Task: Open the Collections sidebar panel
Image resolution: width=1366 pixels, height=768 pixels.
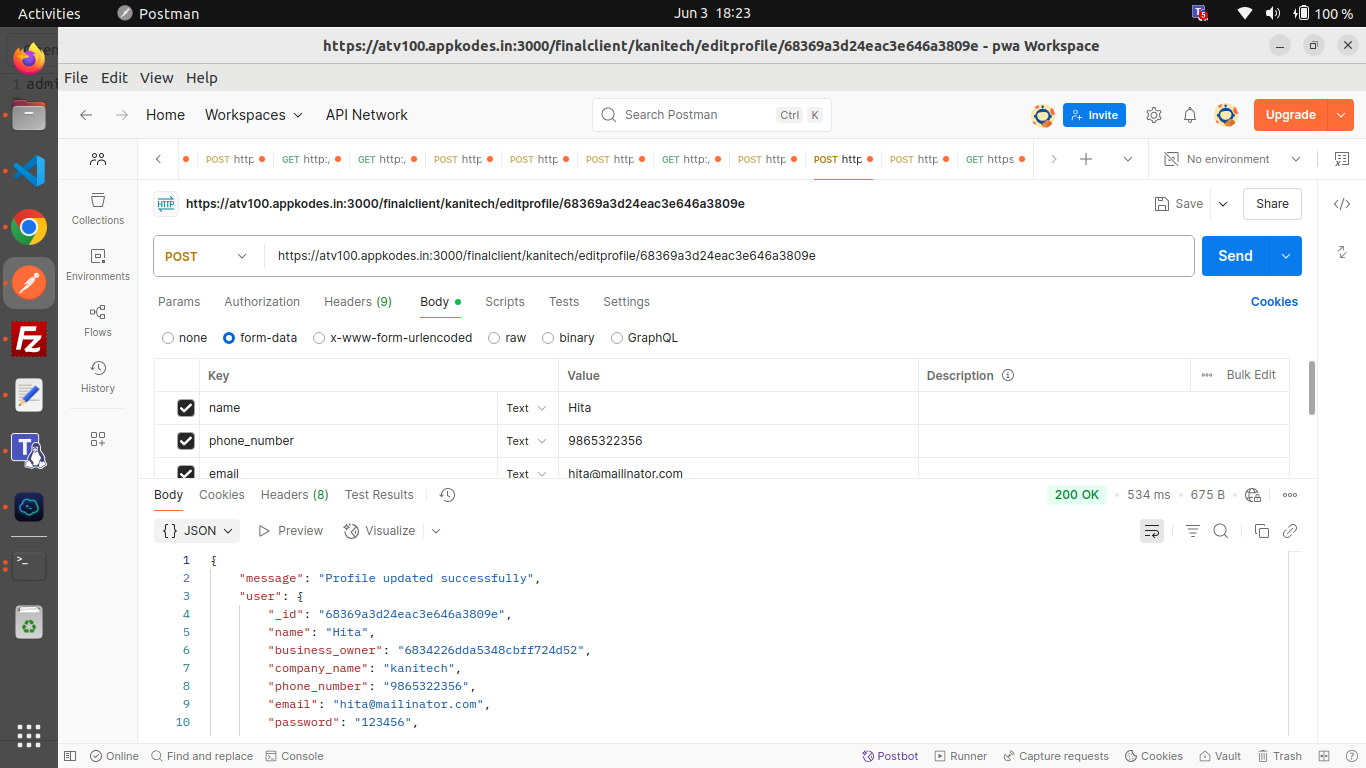Action: pos(98,208)
